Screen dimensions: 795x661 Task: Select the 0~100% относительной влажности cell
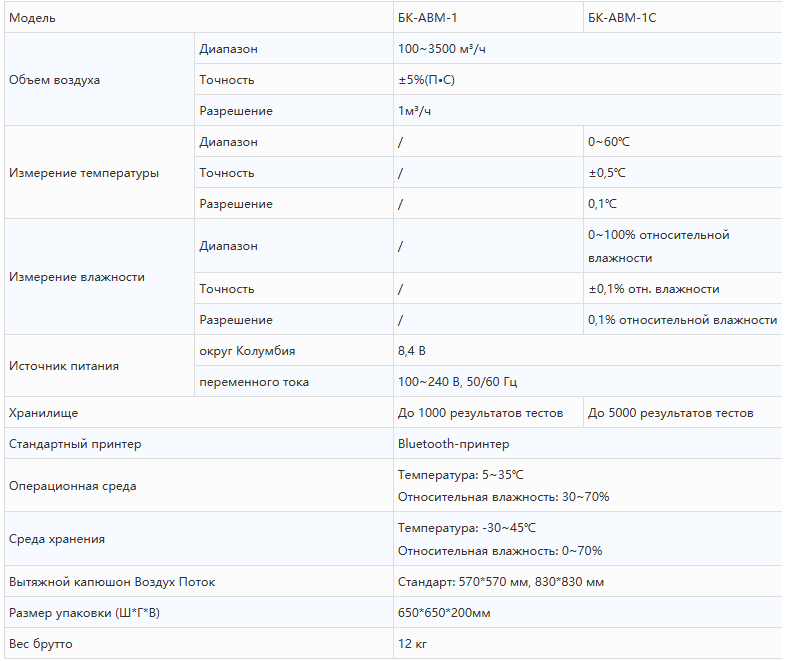(x=683, y=246)
